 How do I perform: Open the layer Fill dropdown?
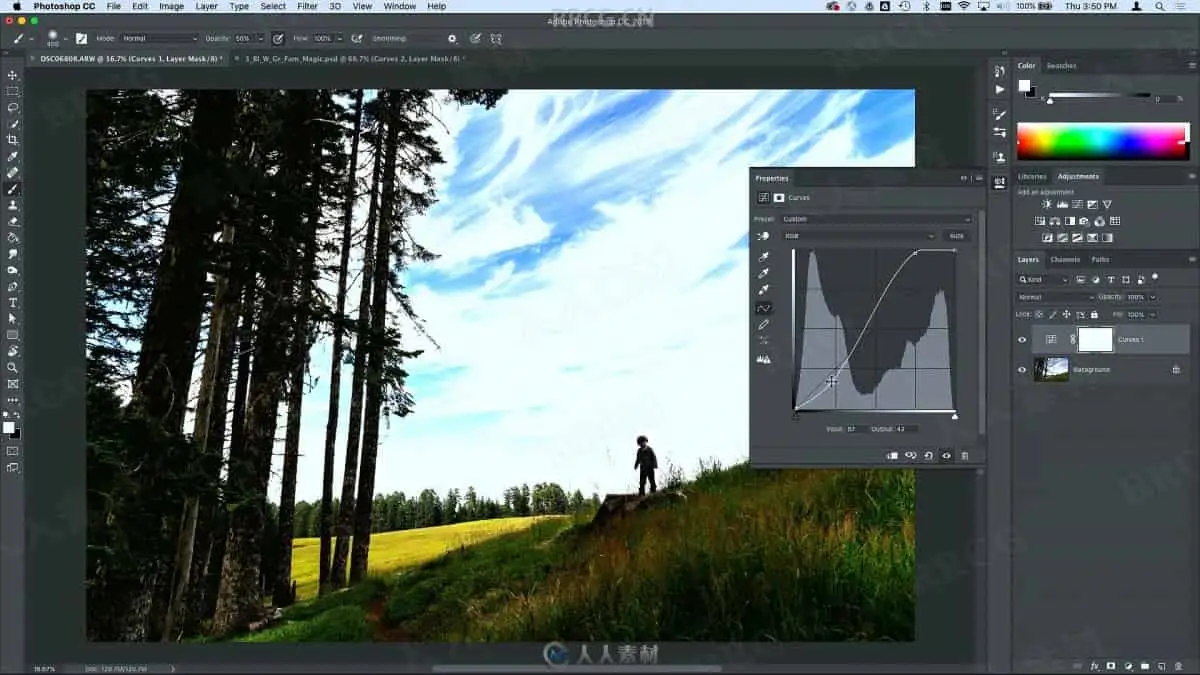[1153, 314]
